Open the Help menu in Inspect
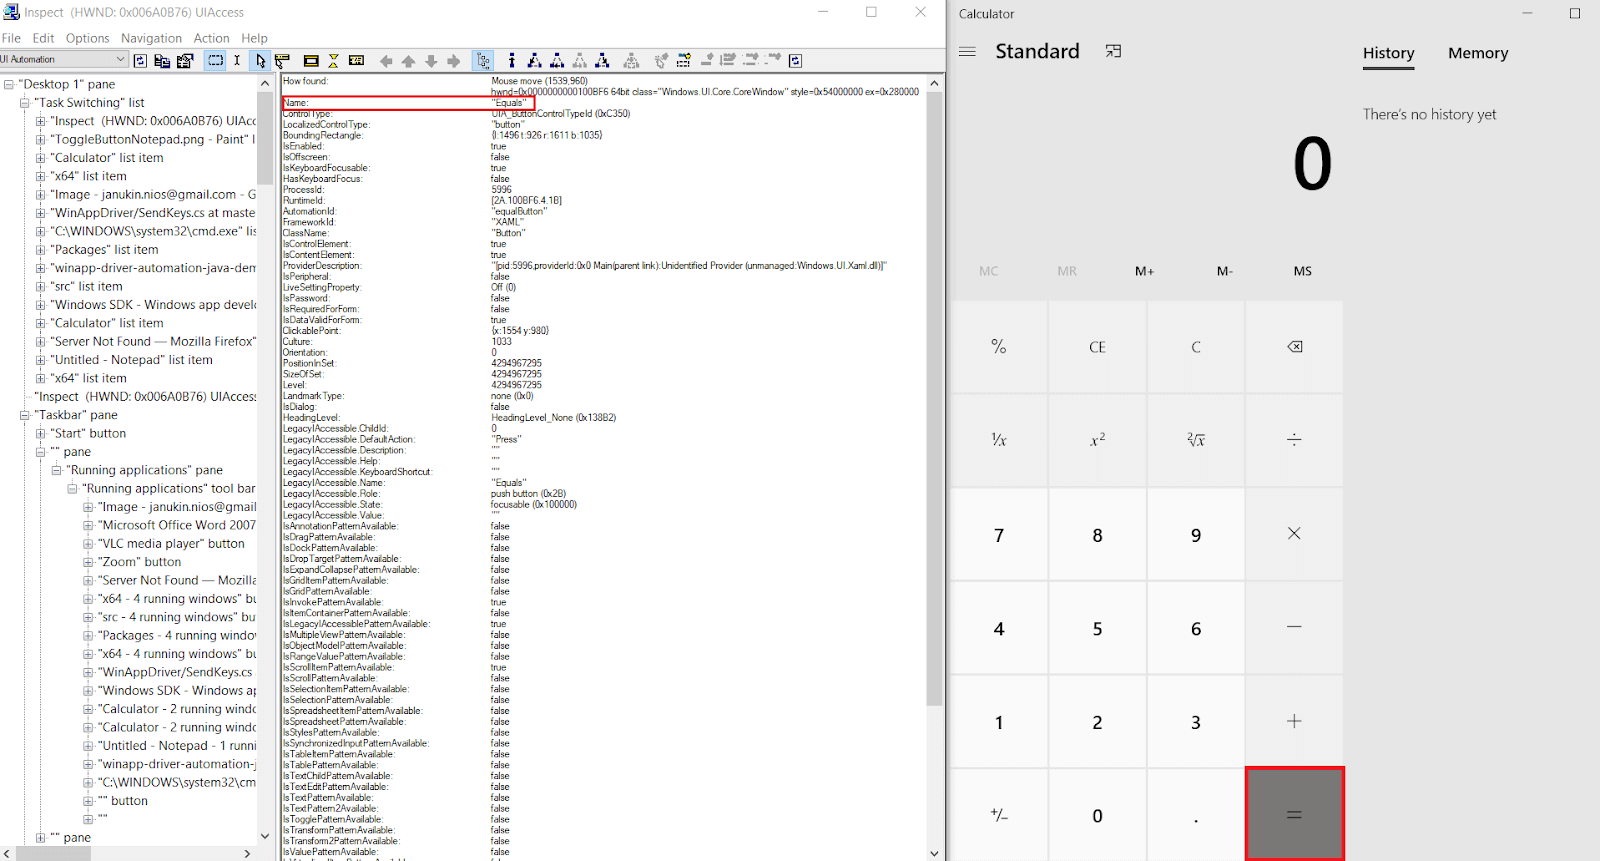Screen dimensions: 1600x861 (254, 38)
